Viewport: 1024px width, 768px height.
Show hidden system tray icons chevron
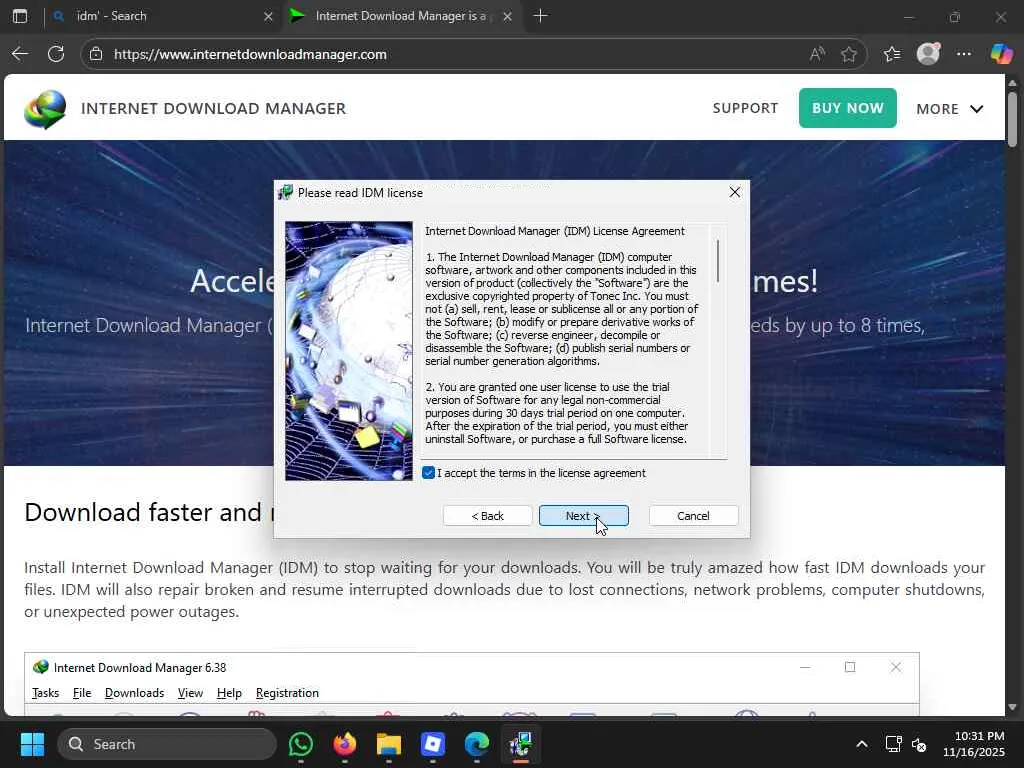(x=862, y=744)
